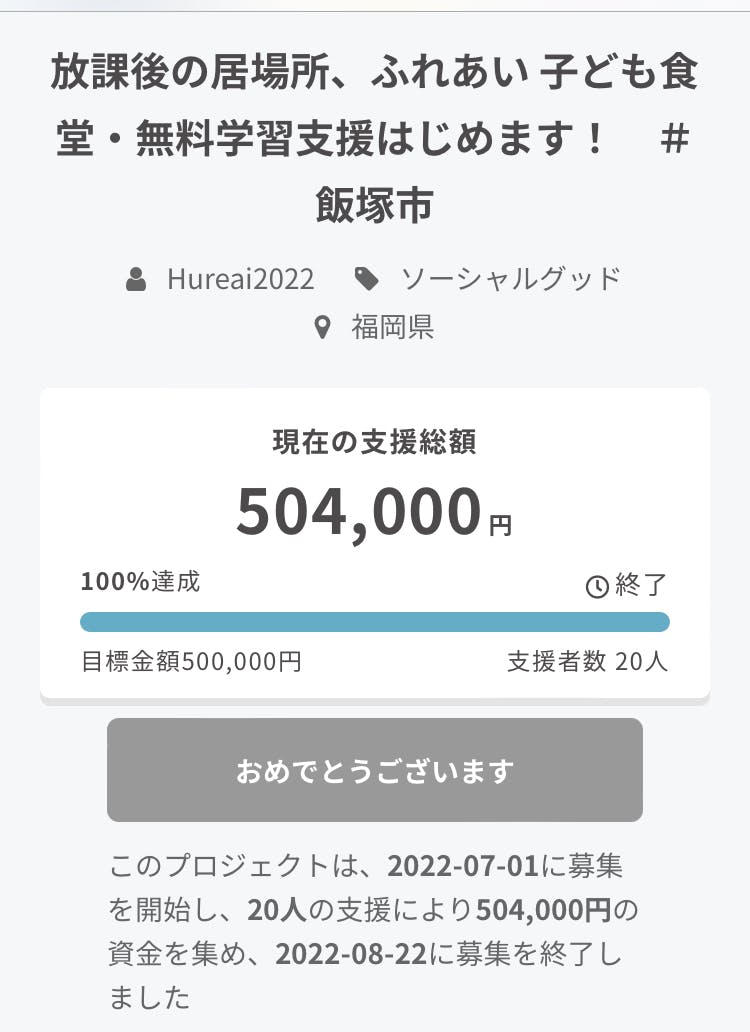Open the ソーシャルグッド category link
Viewport: 750px width, 1032px height.
click(510, 279)
